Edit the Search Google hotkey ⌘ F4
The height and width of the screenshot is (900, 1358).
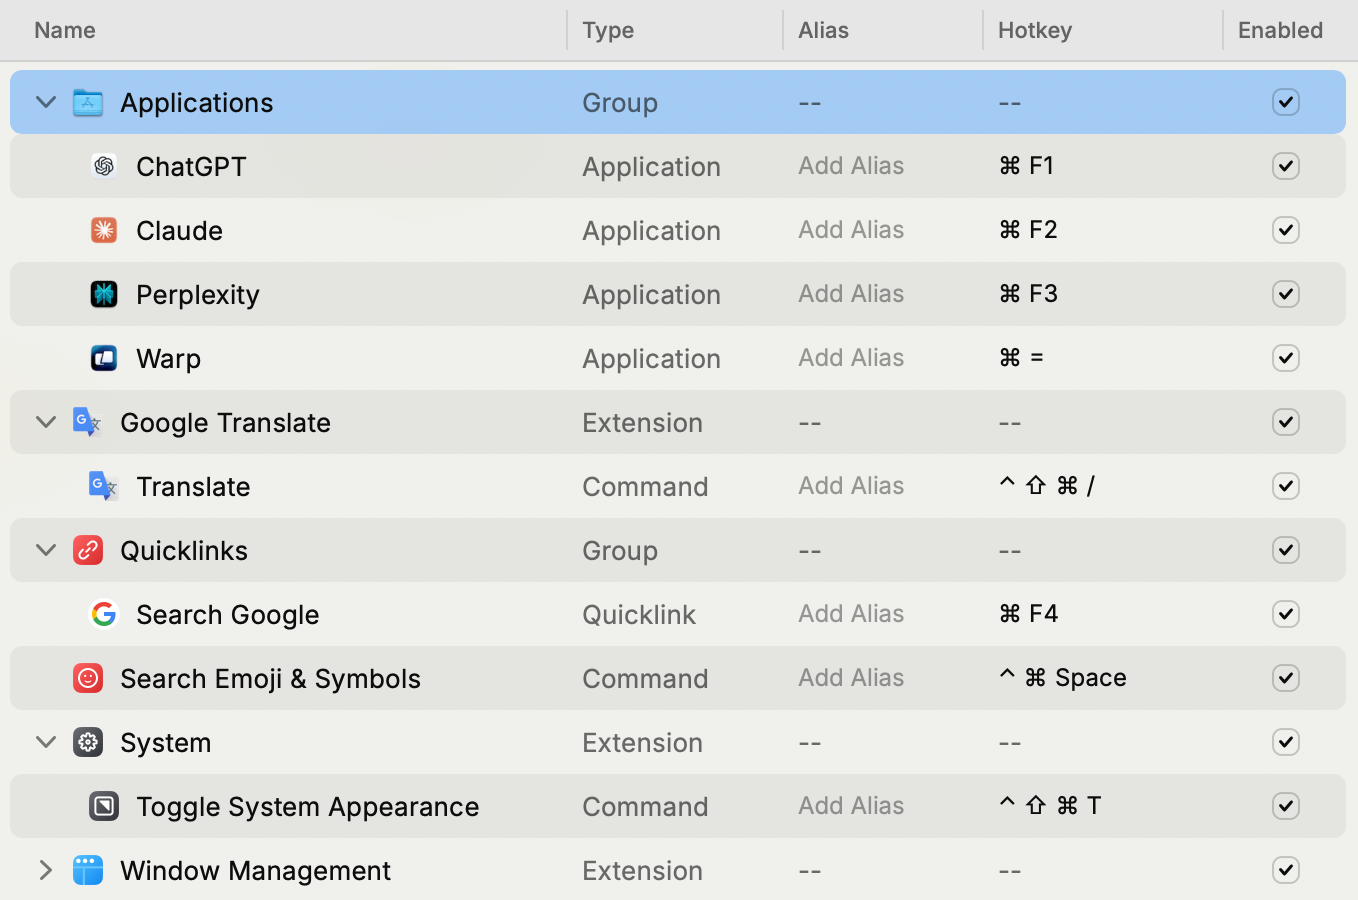coord(1028,614)
